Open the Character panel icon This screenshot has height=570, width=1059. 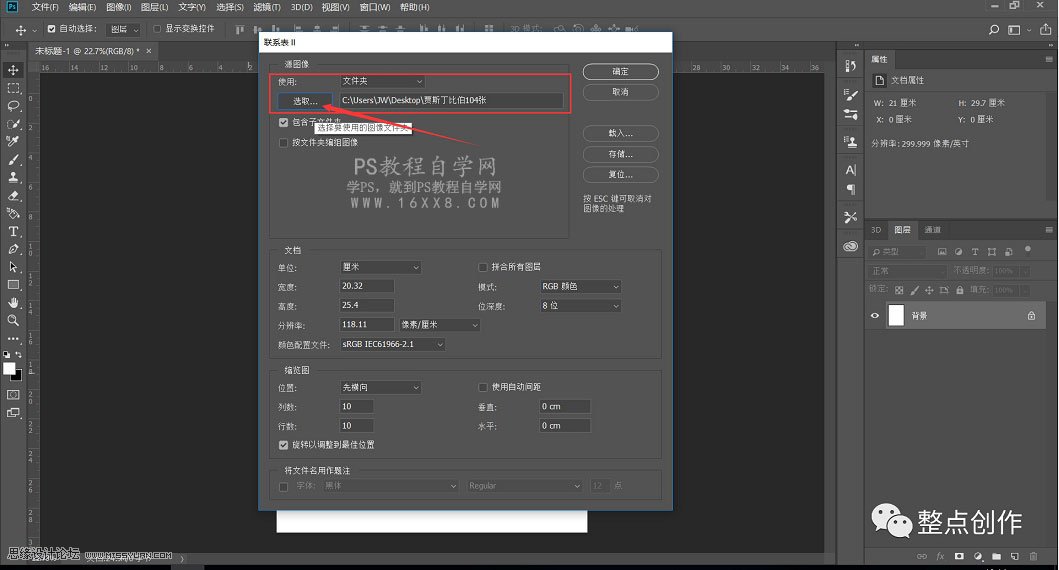[850, 170]
